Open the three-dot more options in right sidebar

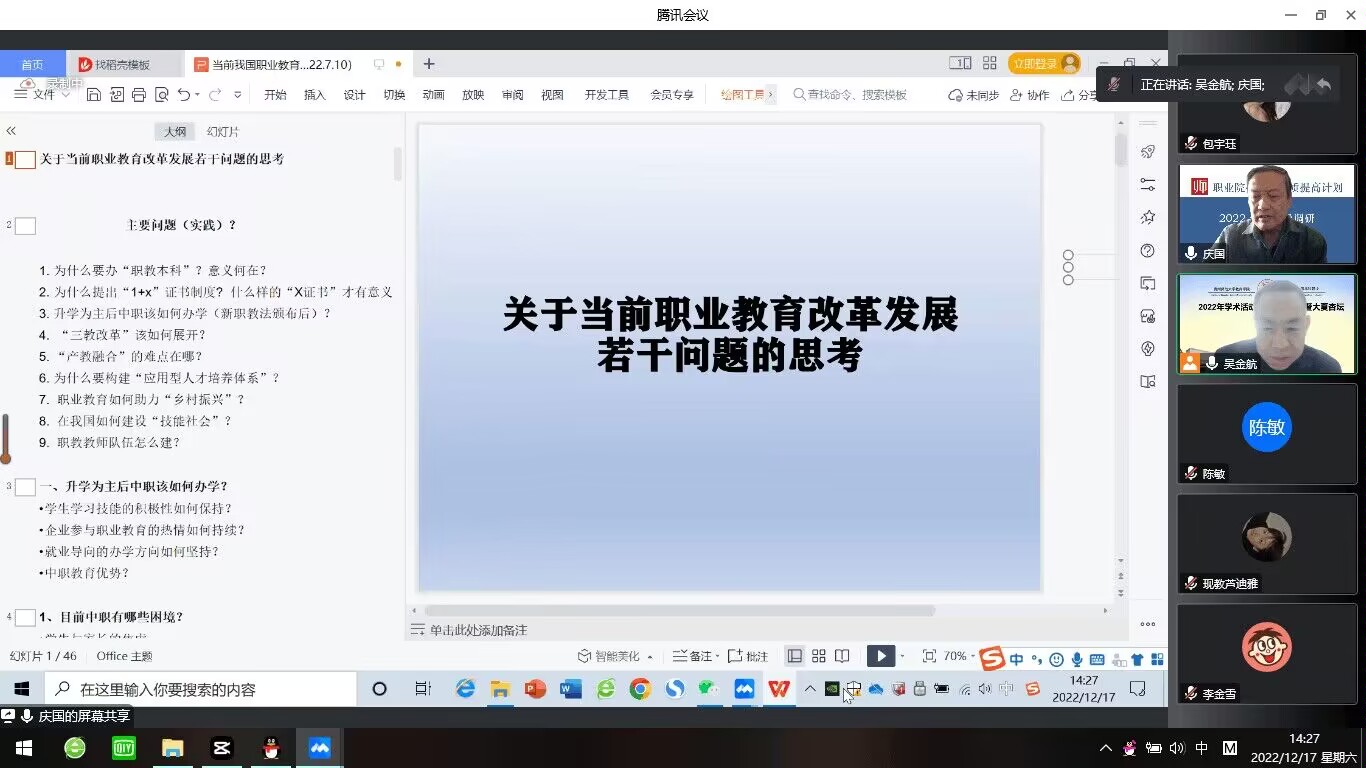1148,624
